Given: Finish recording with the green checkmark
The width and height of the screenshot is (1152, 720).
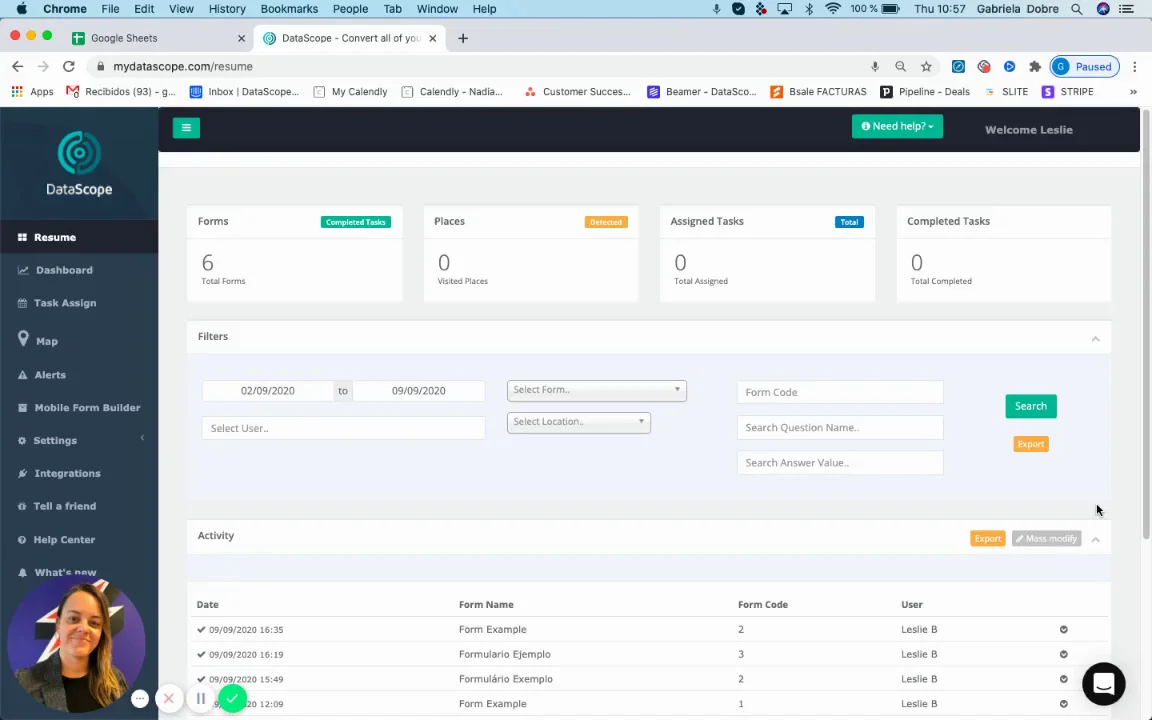Looking at the screenshot, I should point(232,699).
